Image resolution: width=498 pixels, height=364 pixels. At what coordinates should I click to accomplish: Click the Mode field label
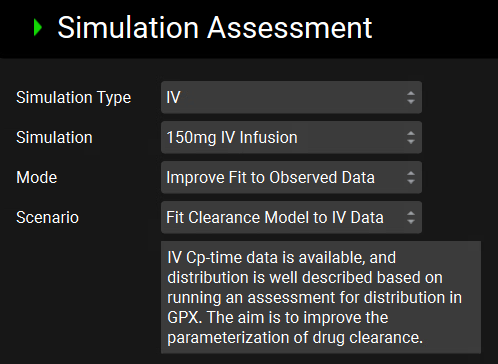pos(37,177)
